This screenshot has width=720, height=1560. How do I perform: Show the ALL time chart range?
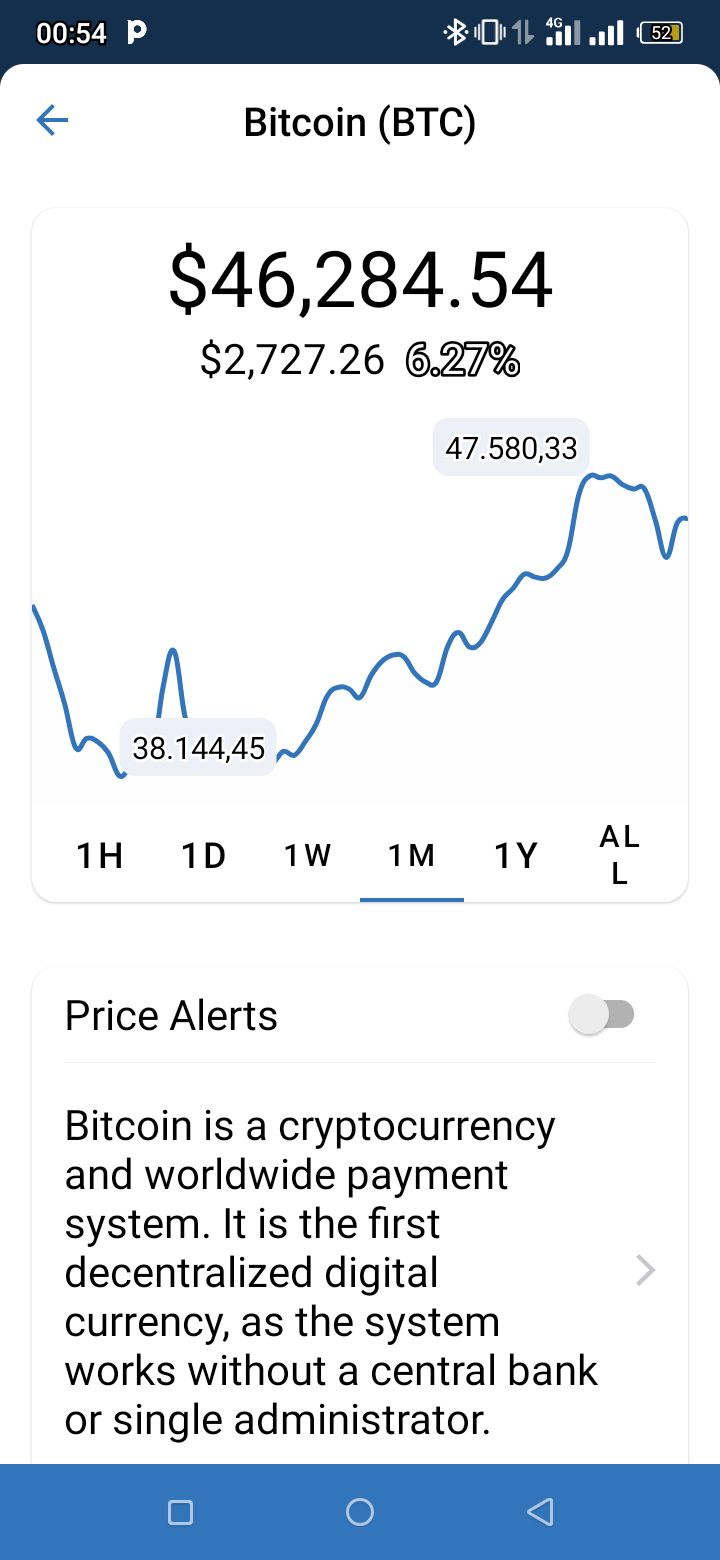pos(620,856)
